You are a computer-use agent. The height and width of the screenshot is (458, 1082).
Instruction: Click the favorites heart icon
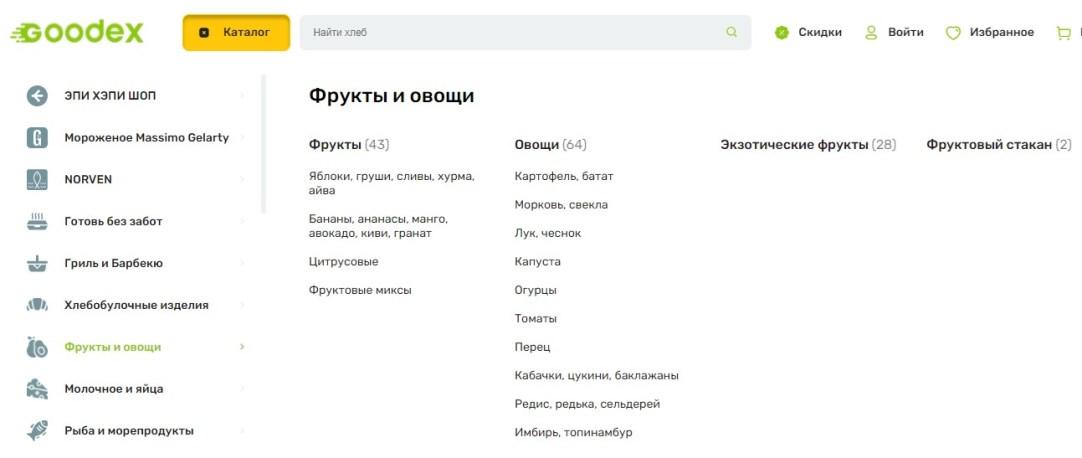coord(953,32)
